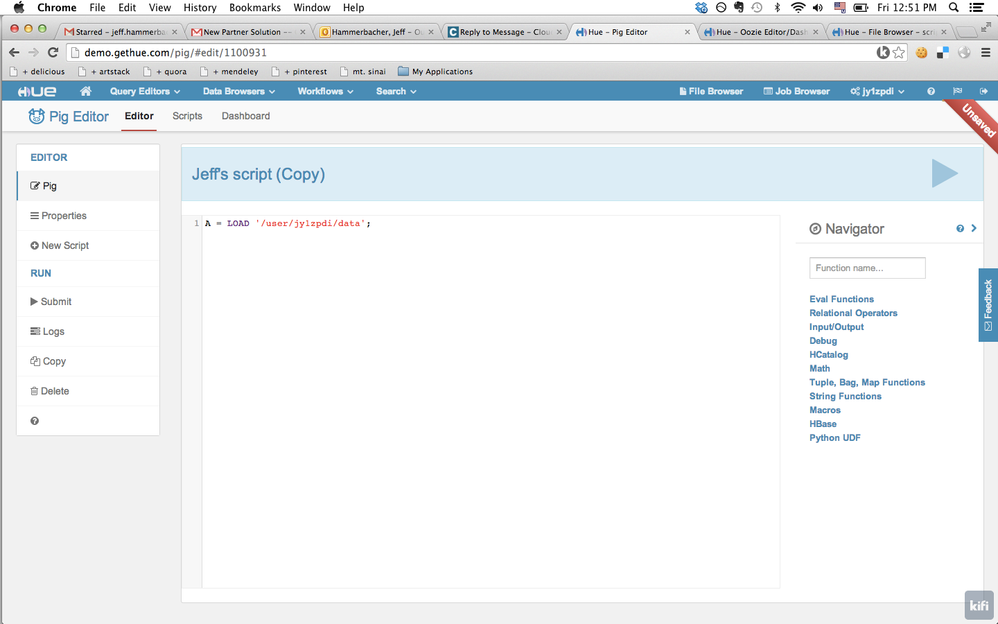This screenshot has width=998, height=624.
Task: Click the Hue logo in the navbar
Action: click(37, 92)
